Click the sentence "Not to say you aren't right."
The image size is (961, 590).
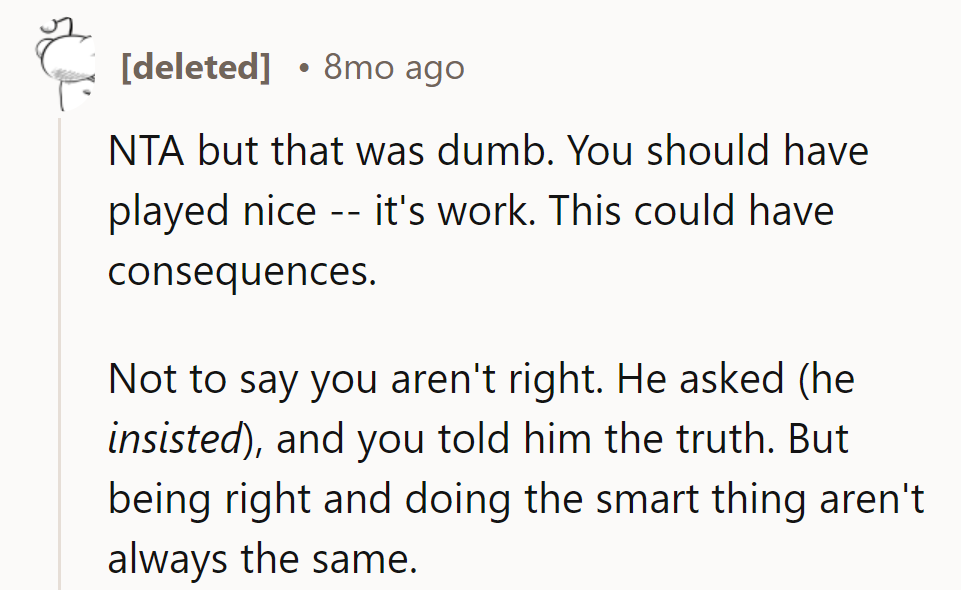[355, 380]
